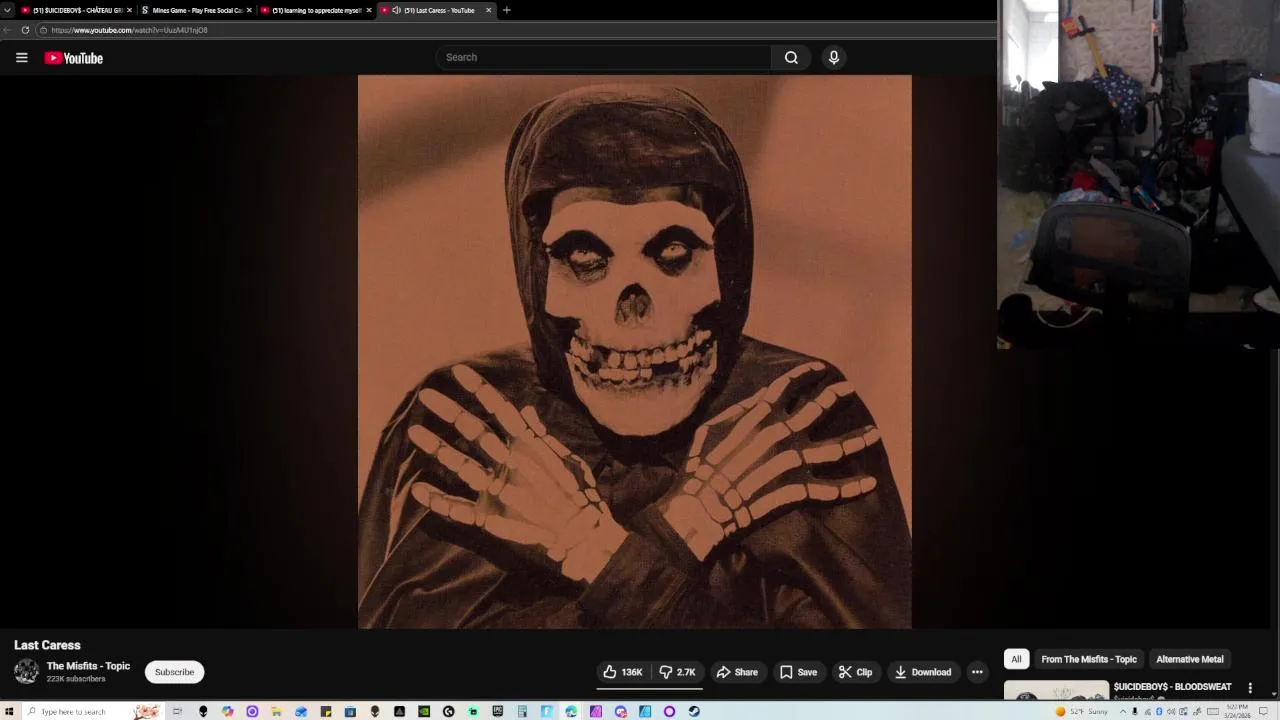Open $UICIDEBOY$ - BLOODSWEAT recommended video
Image resolution: width=1280 pixels, height=720 pixels.
(1172, 687)
